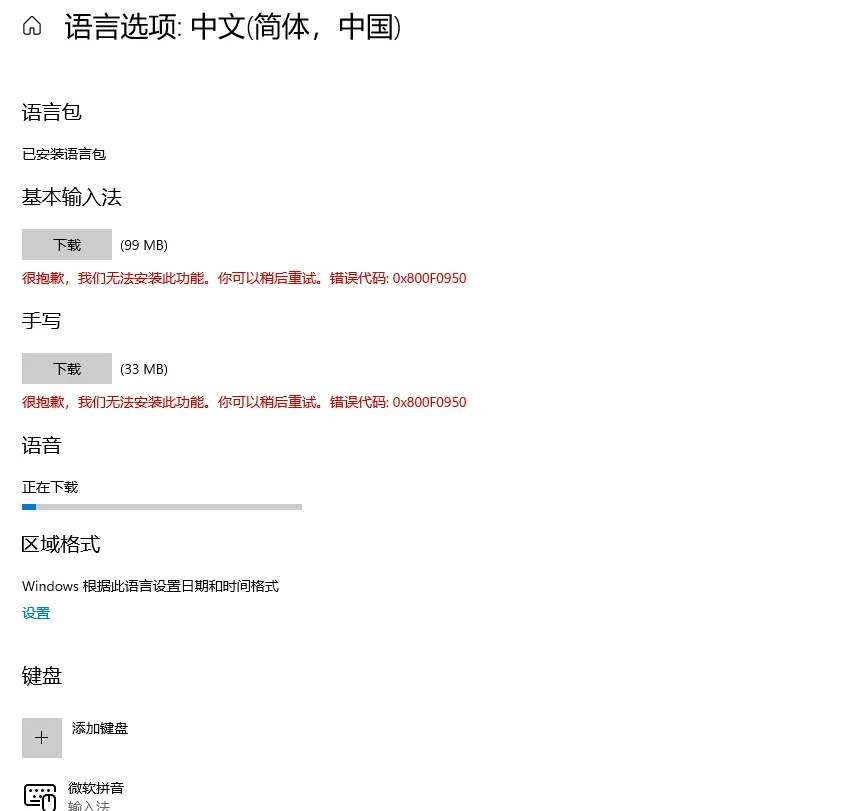The width and height of the screenshot is (854, 811).
Task: Download the 99 MB basic input method pack
Action: click(x=66, y=244)
